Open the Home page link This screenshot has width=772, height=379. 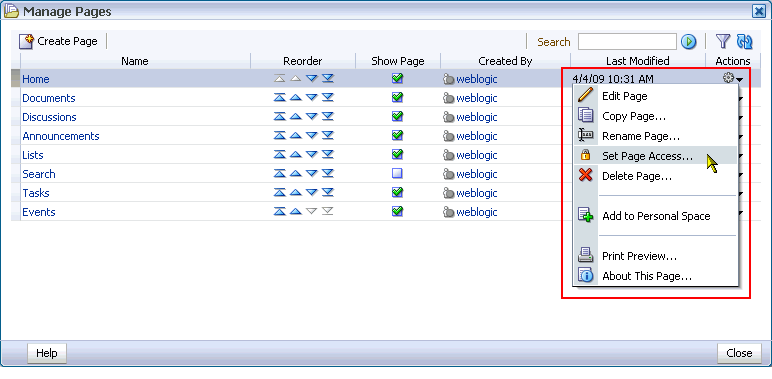coord(36,79)
